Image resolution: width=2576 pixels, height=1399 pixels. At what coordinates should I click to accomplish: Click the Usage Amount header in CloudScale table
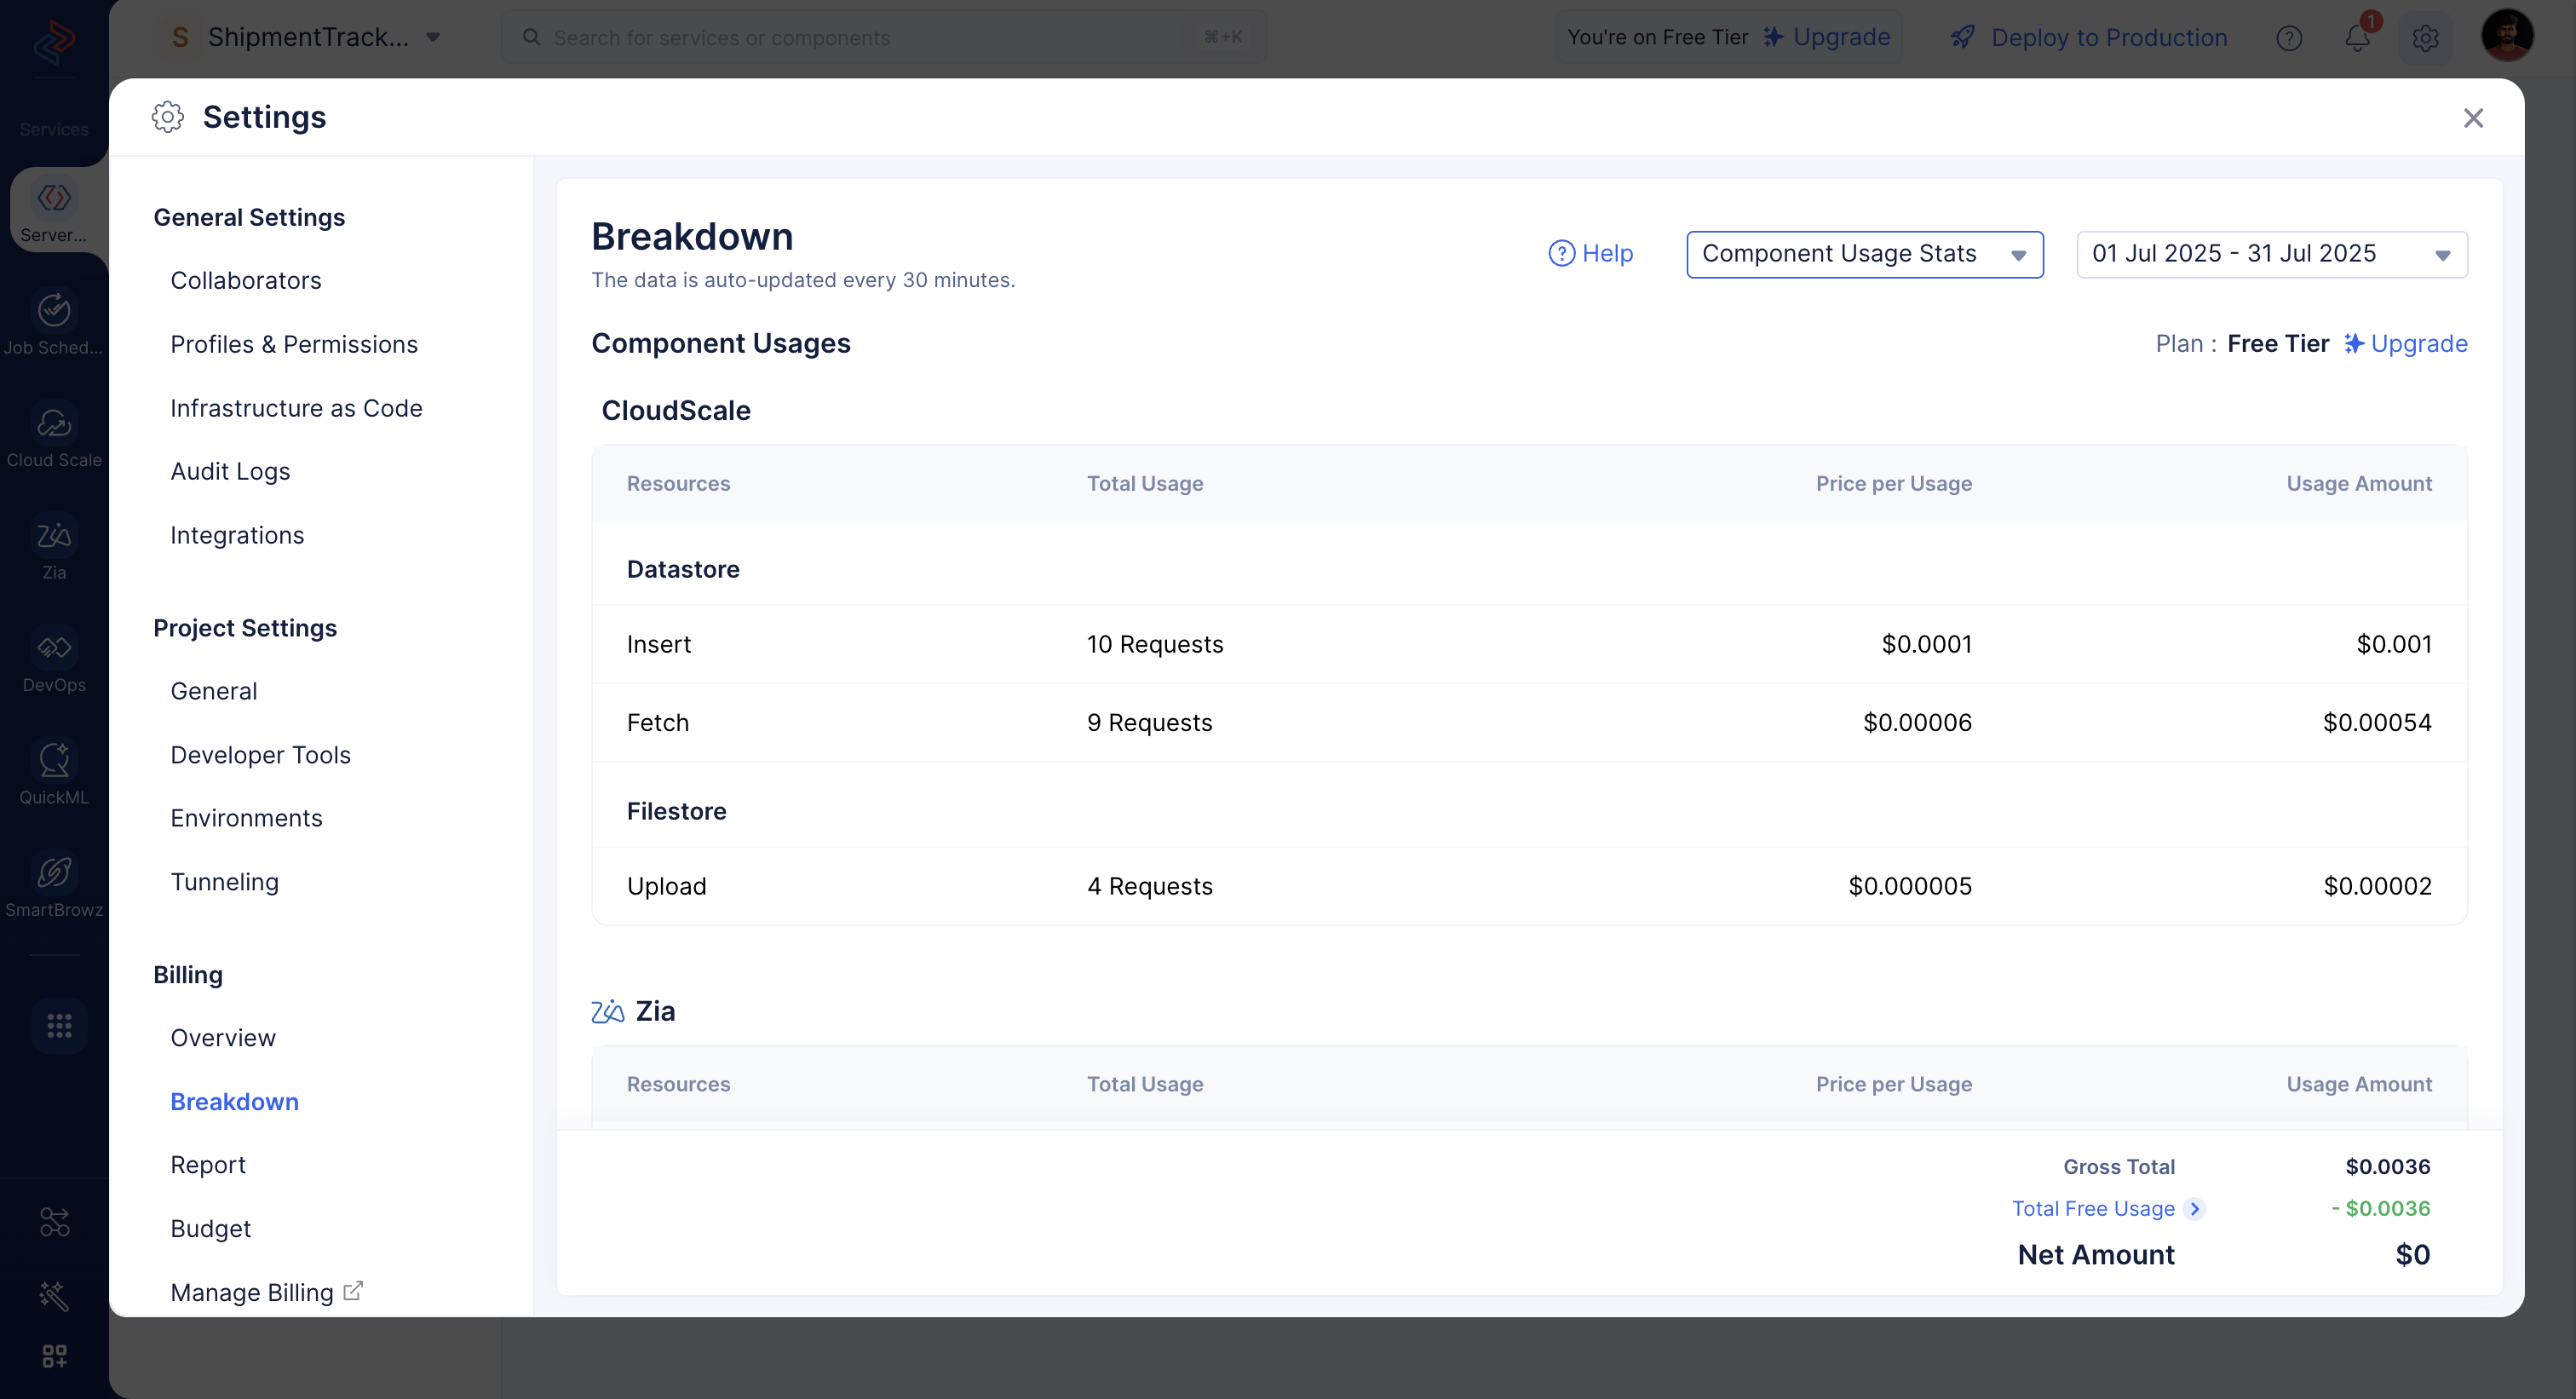click(2359, 483)
